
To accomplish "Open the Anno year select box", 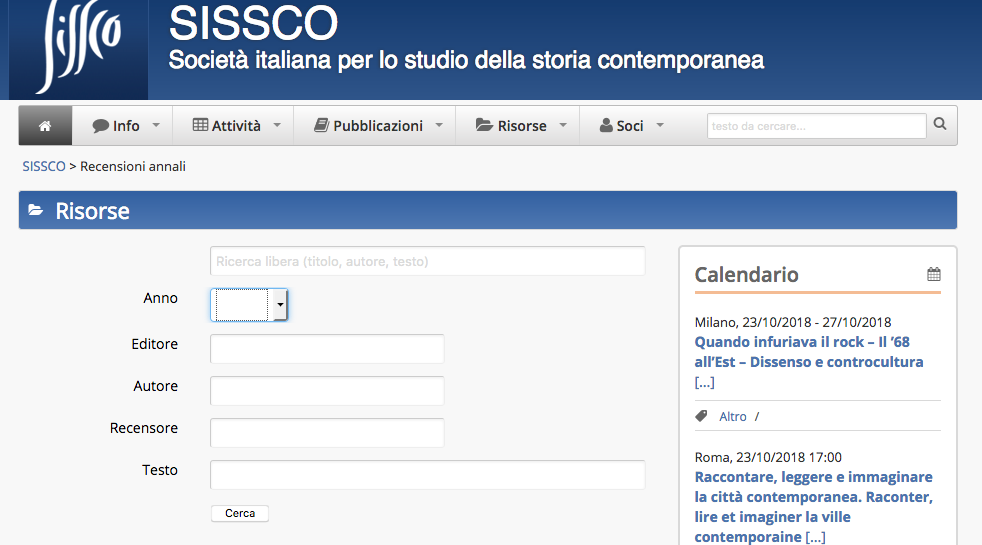I will pos(249,305).
